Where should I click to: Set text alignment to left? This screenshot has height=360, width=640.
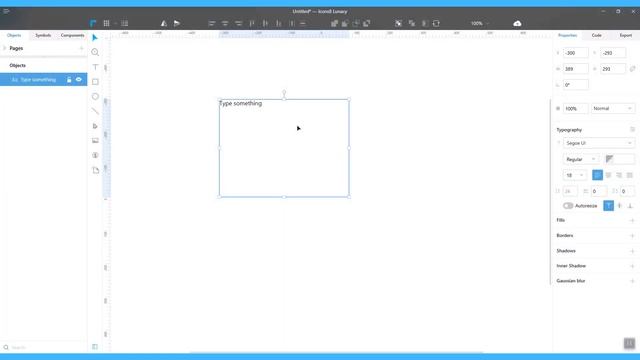point(597,175)
